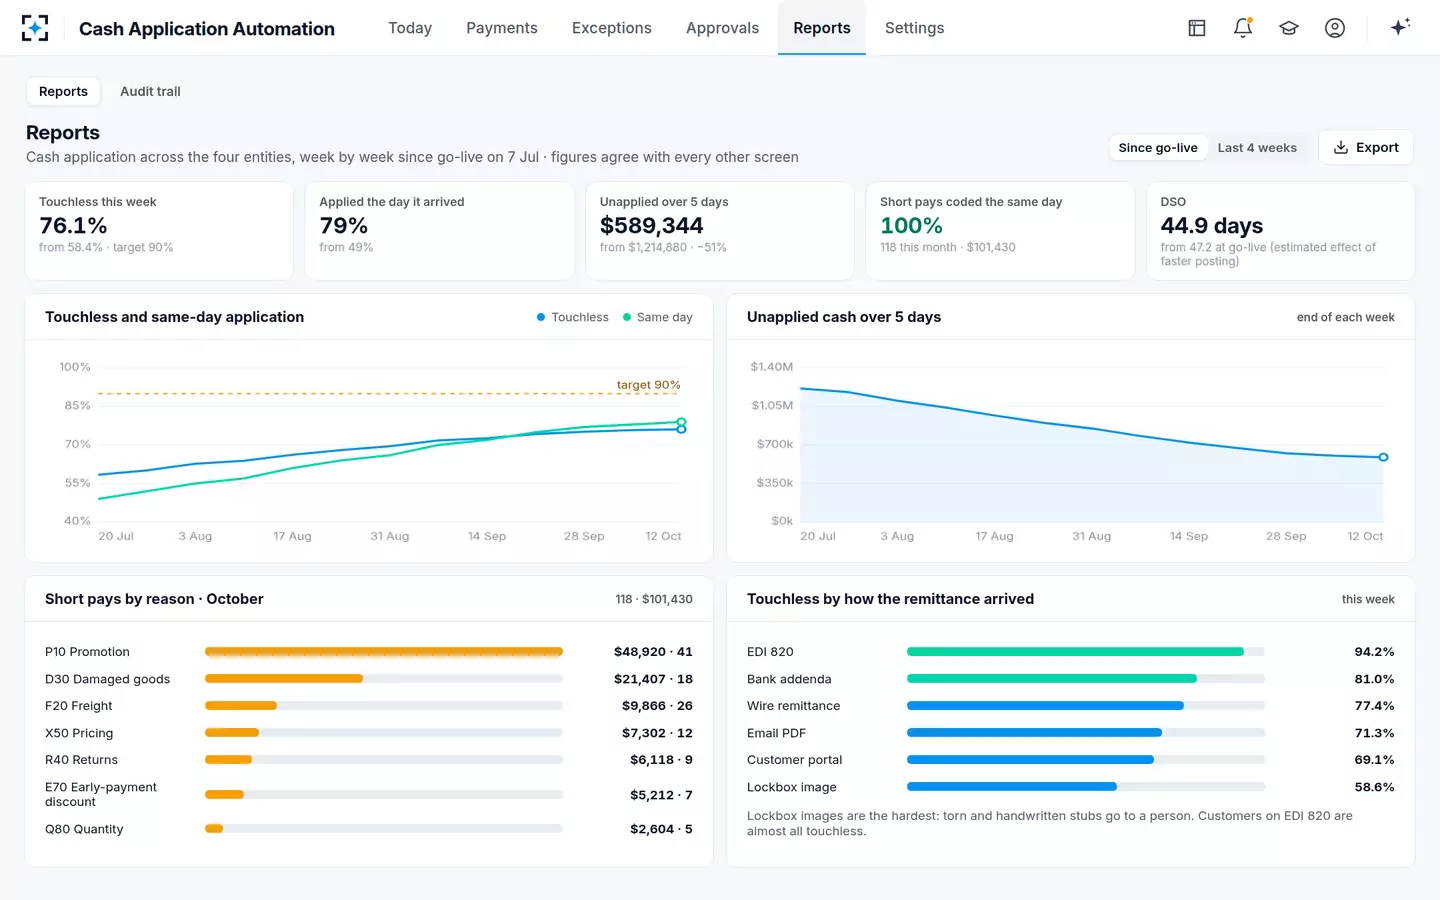Select the Reports tab in top navigation
The height and width of the screenshot is (900, 1440).
tap(822, 28)
